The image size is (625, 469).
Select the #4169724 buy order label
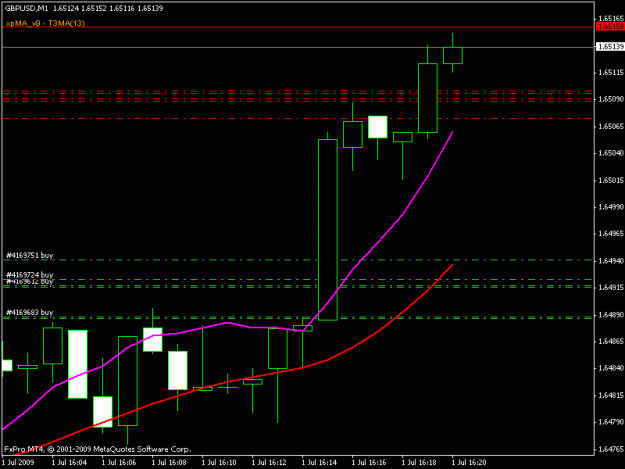(x=29, y=275)
